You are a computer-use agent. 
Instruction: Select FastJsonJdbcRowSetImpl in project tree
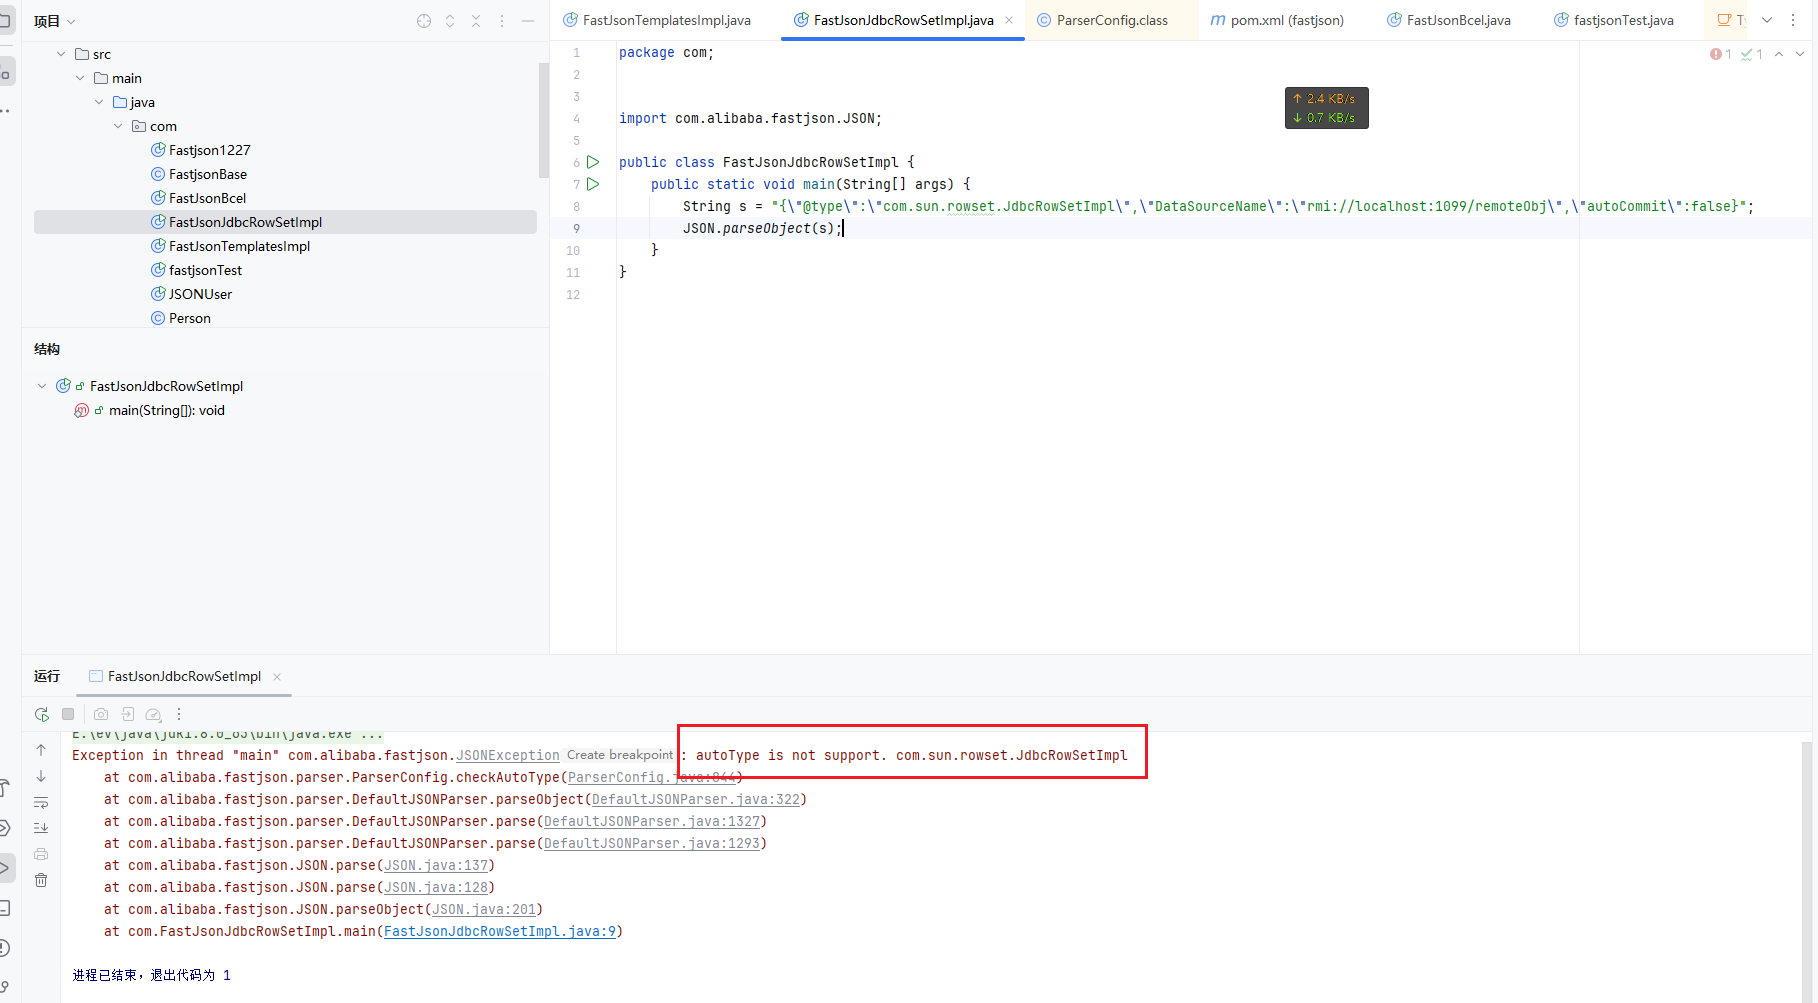[x=285, y=222]
